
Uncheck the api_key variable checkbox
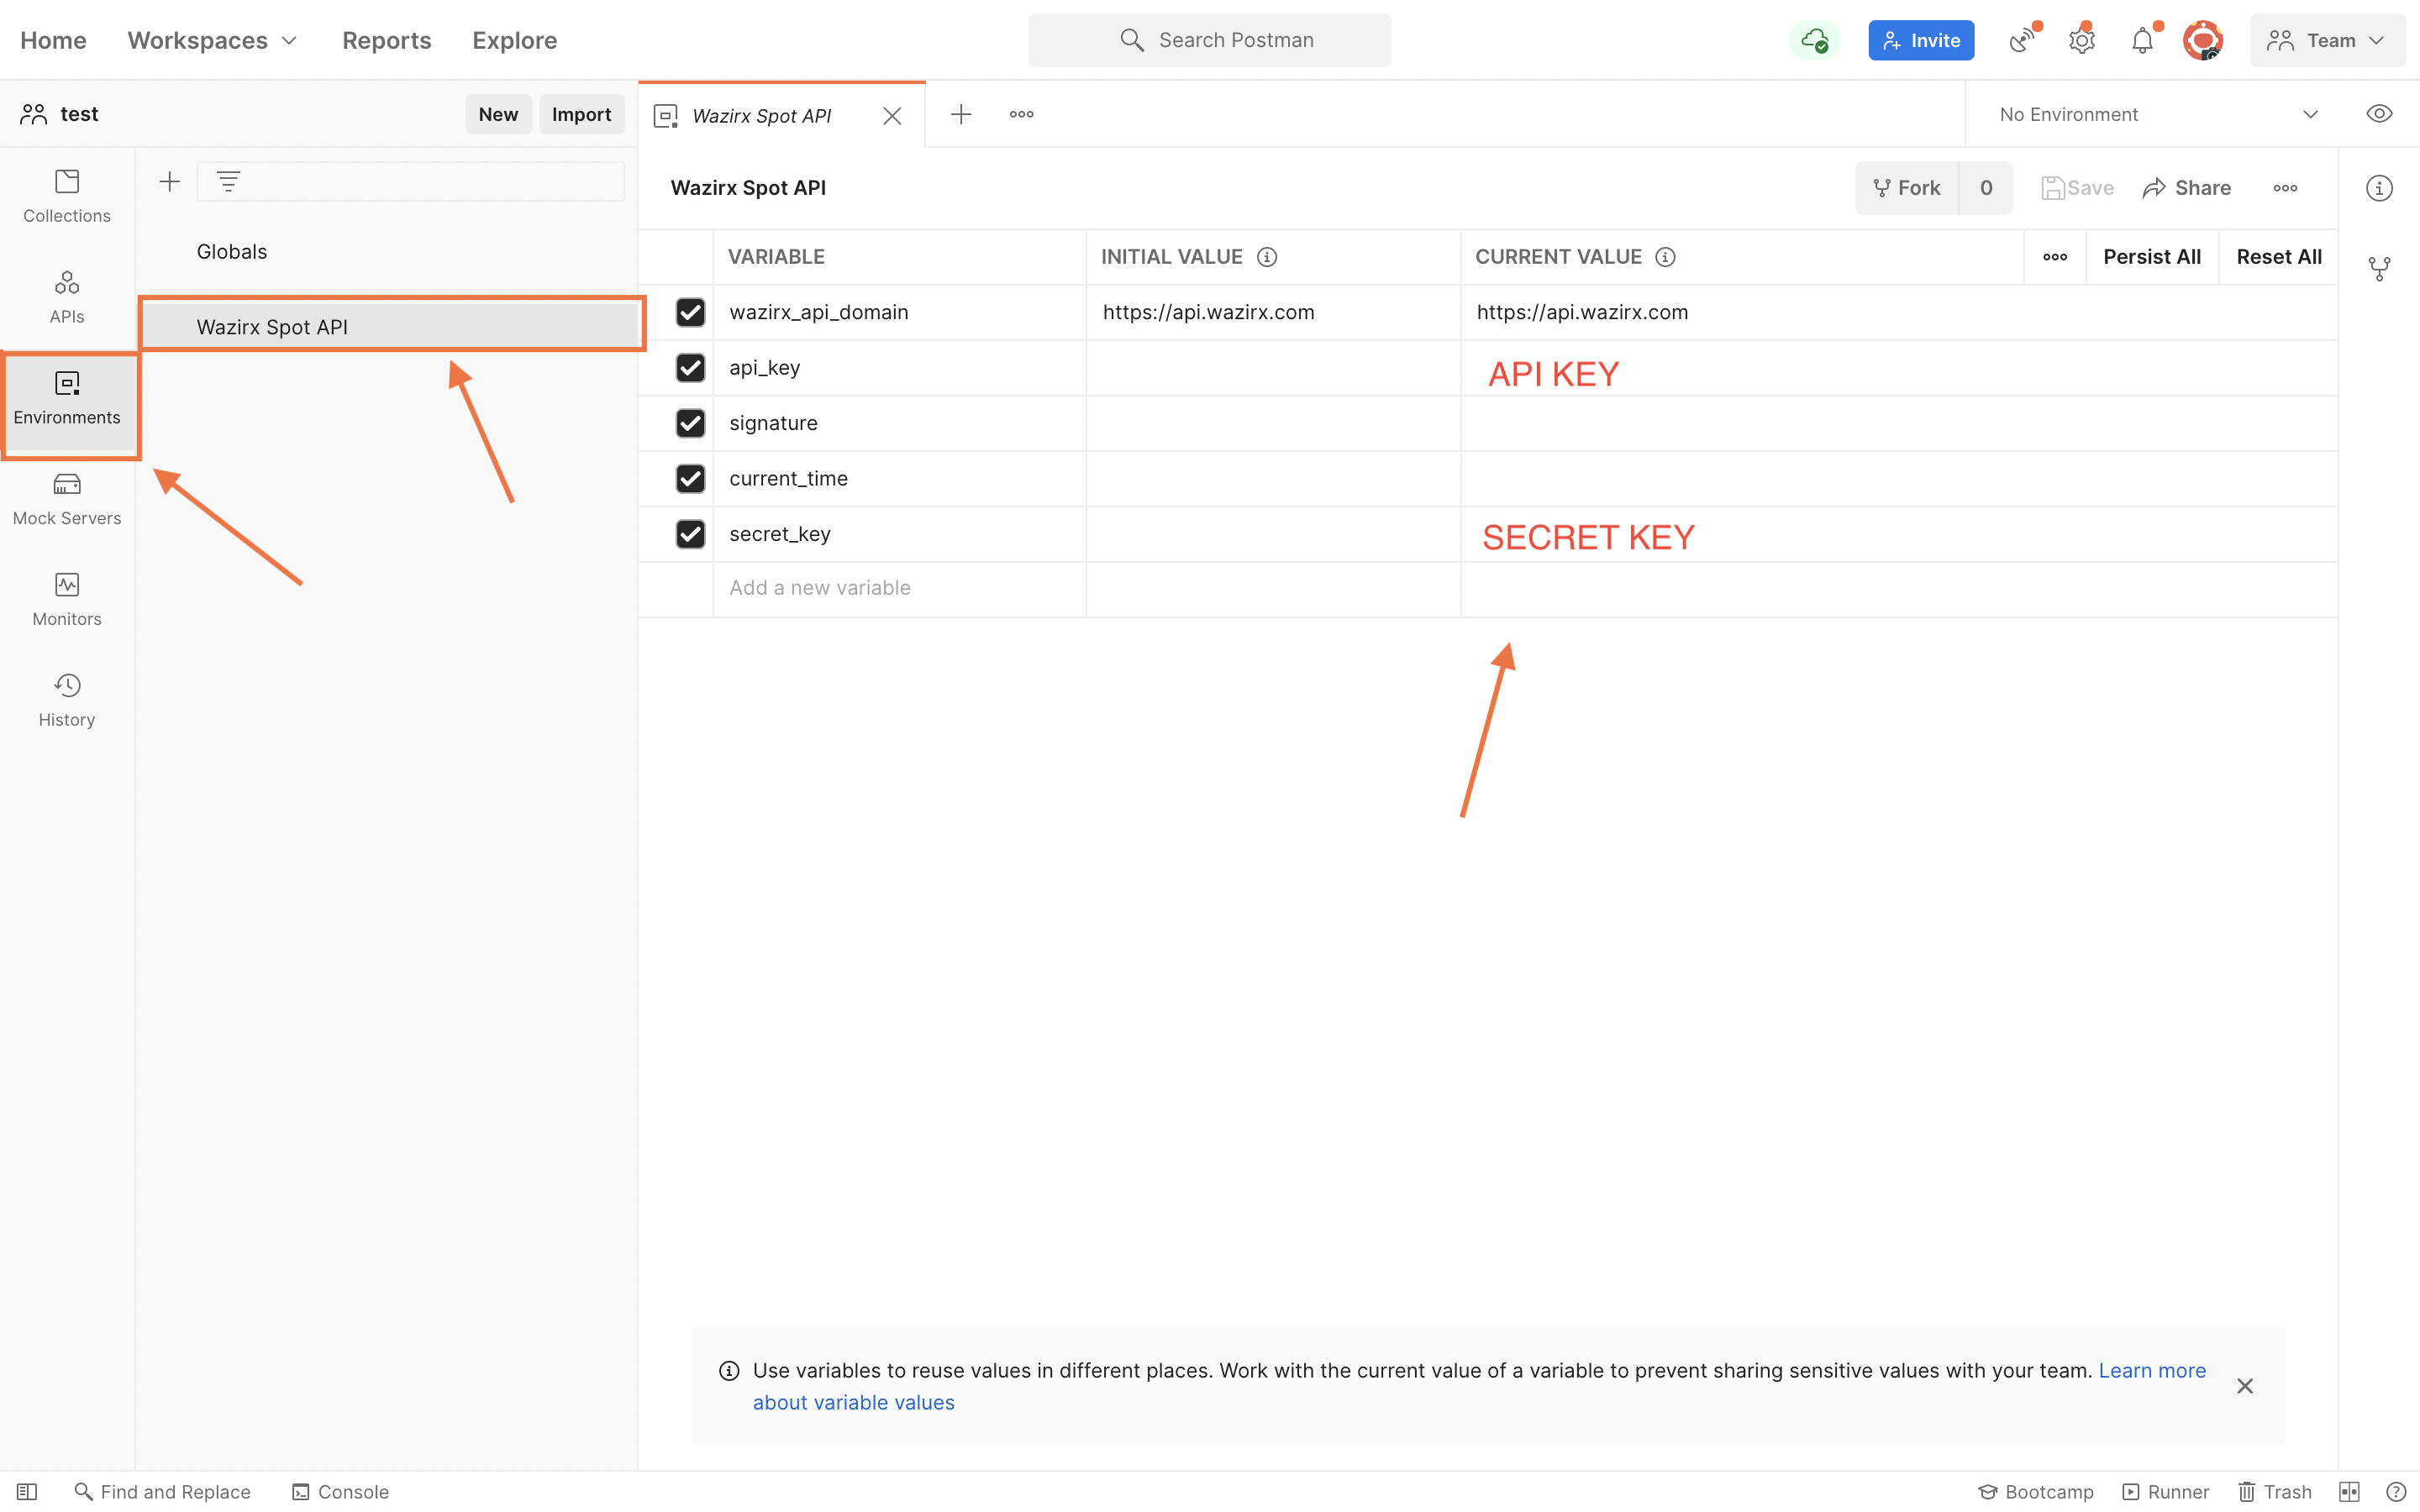pos(690,368)
